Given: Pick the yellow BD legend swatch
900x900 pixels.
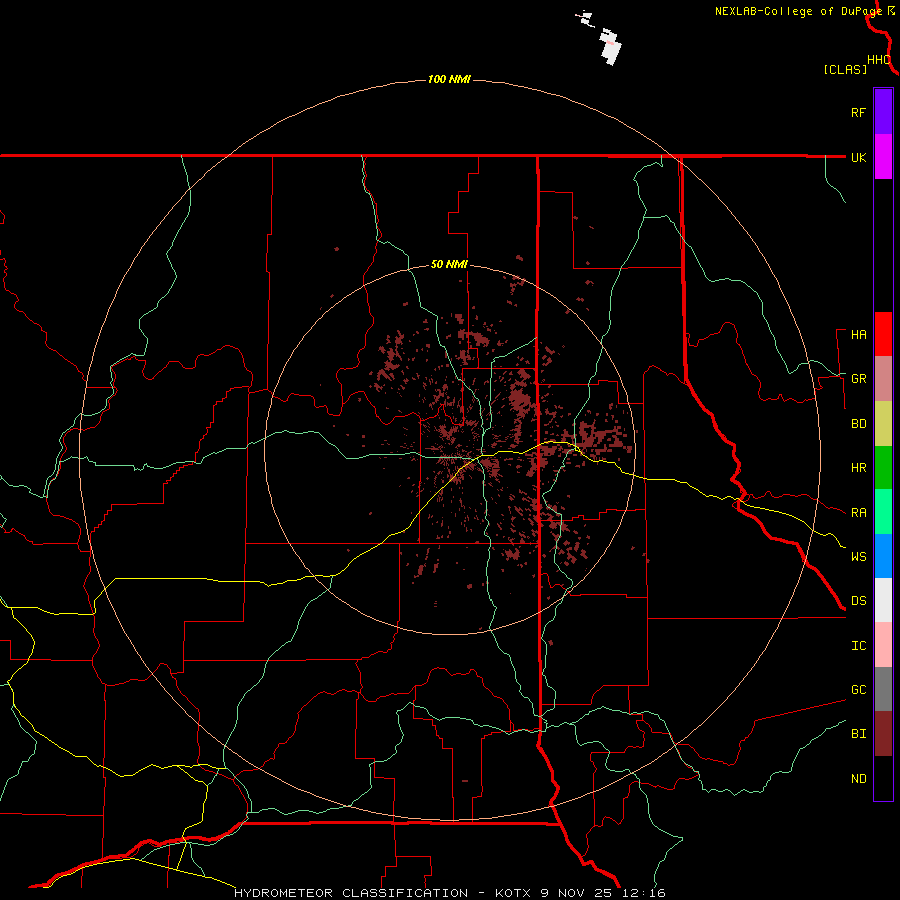Looking at the screenshot, I should 883,424.
